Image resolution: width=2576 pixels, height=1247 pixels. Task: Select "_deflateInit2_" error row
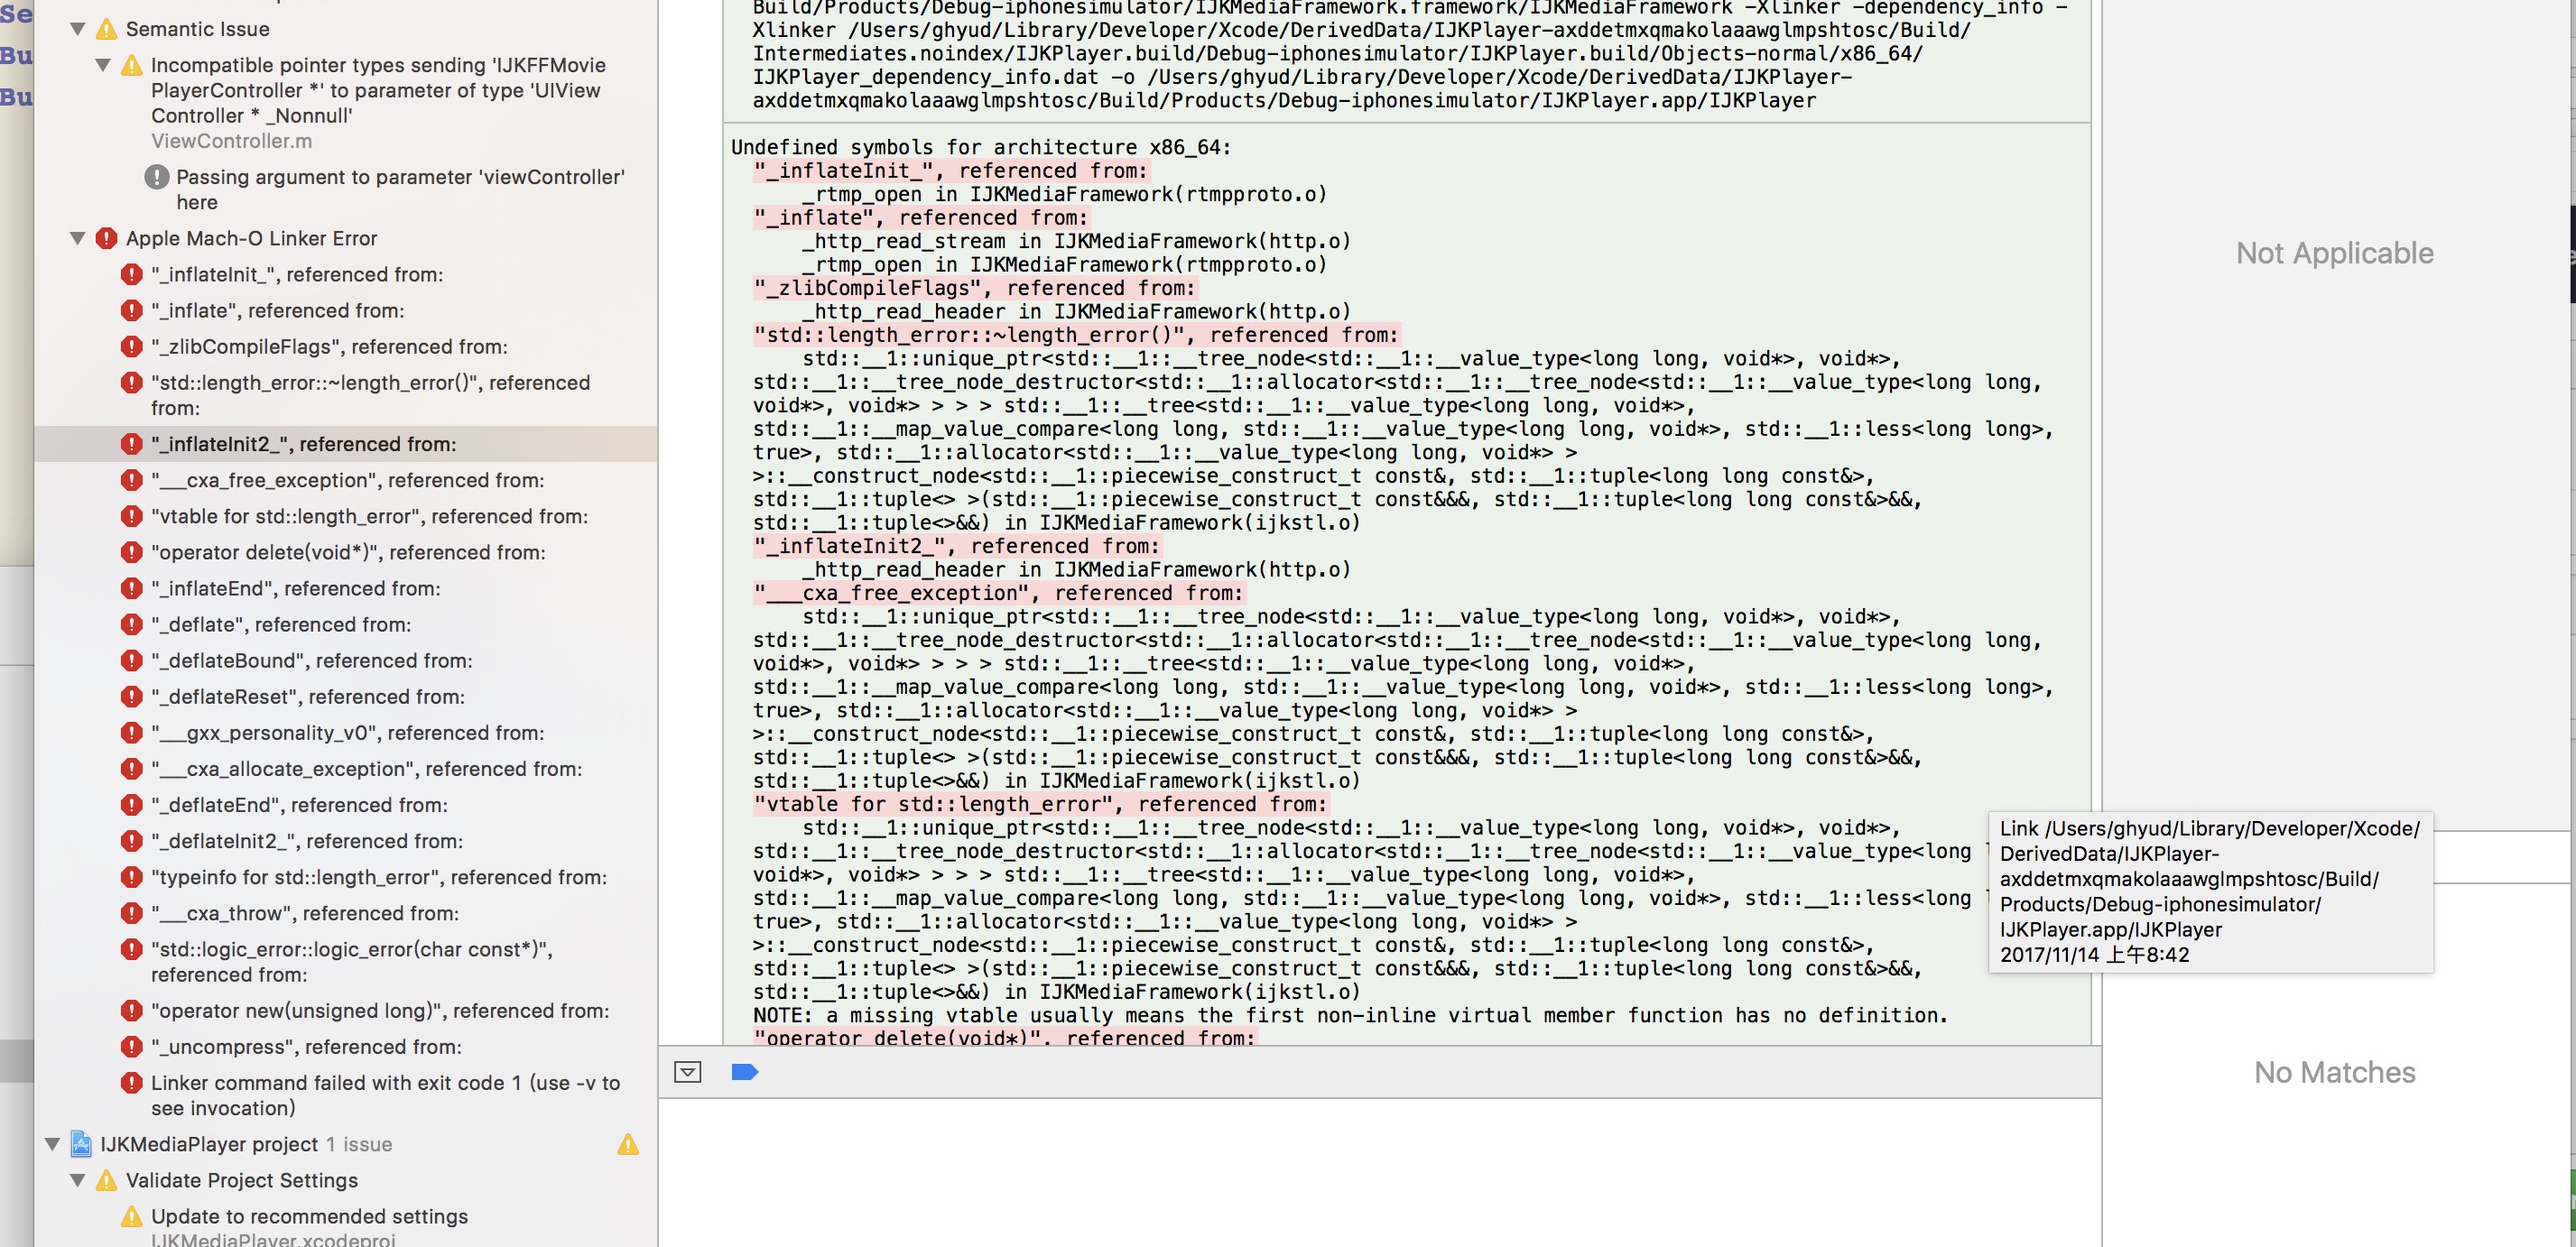click(x=346, y=841)
